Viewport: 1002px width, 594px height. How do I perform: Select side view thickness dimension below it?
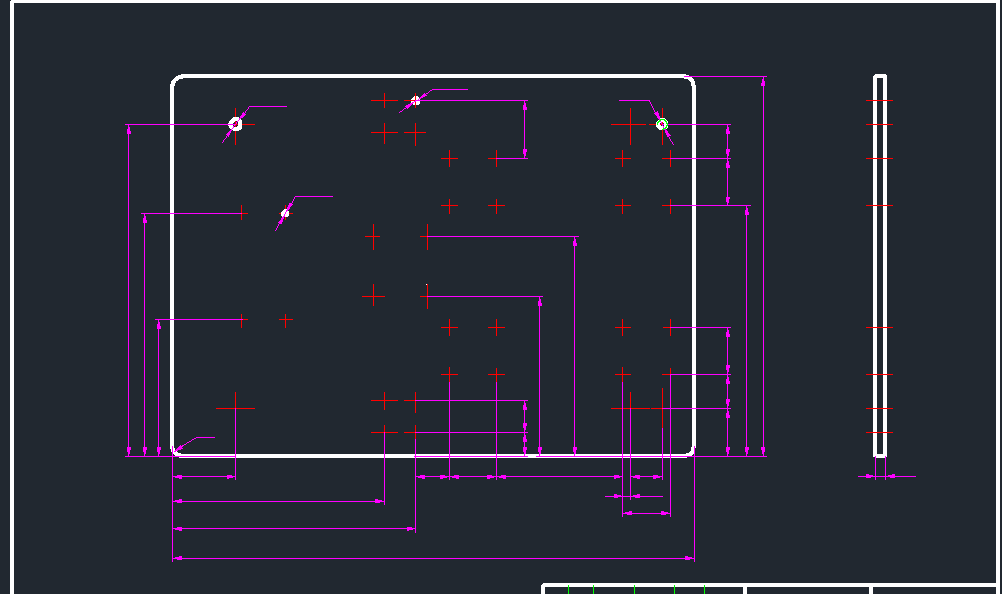[886, 476]
